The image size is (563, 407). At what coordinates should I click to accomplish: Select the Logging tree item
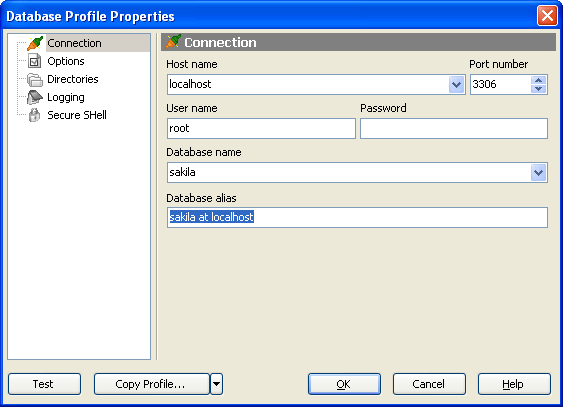[66, 97]
